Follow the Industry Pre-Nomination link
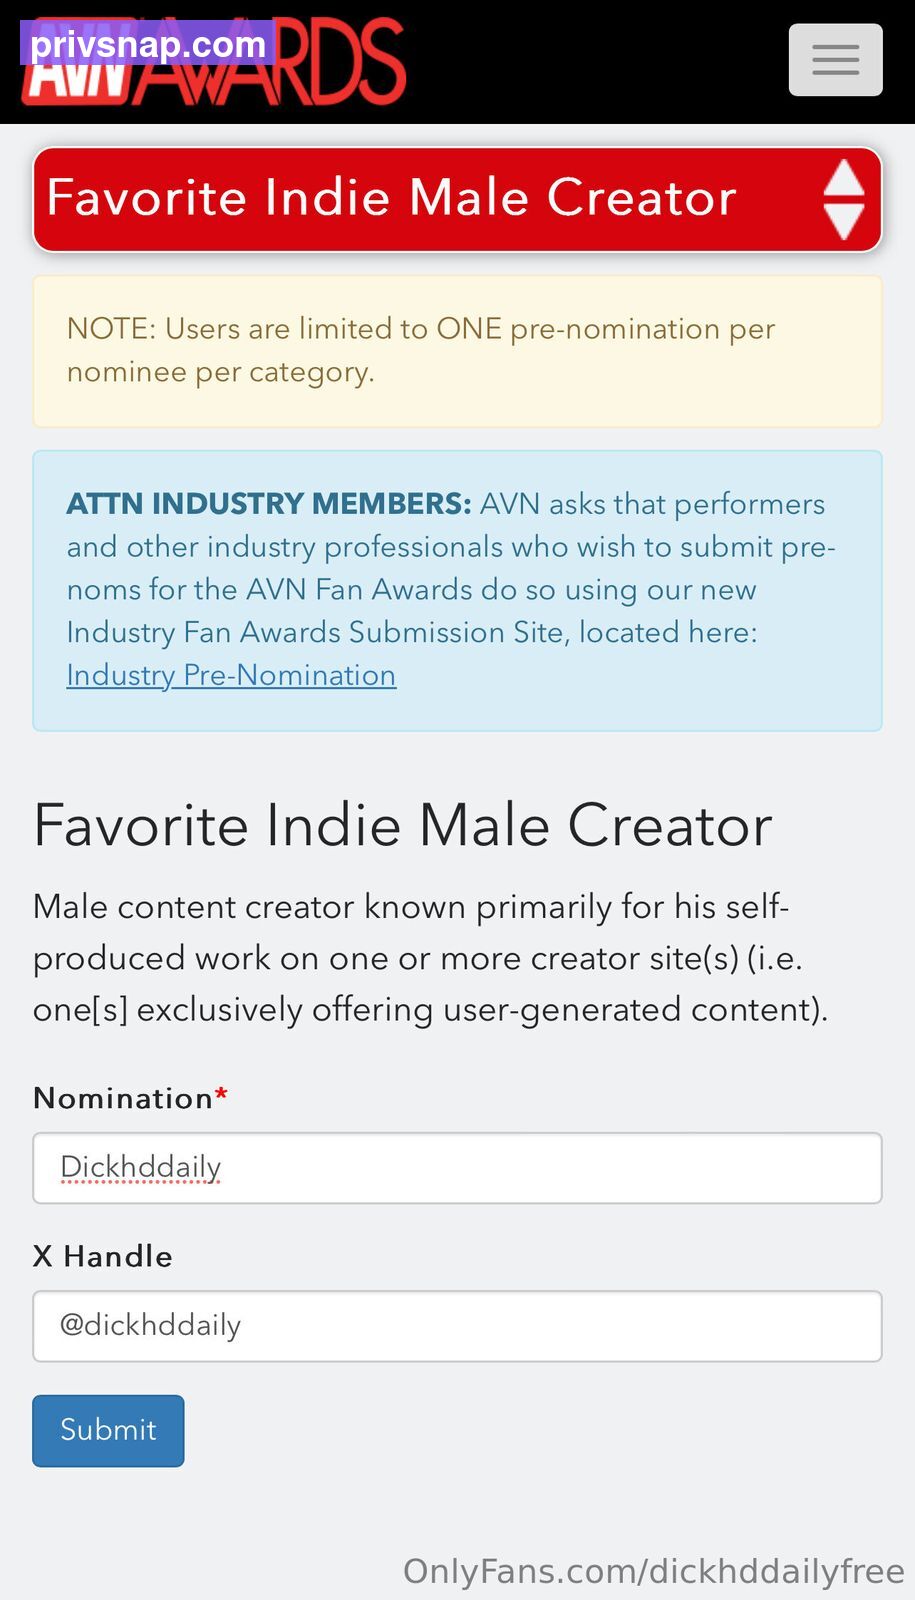 tap(231, 675)
